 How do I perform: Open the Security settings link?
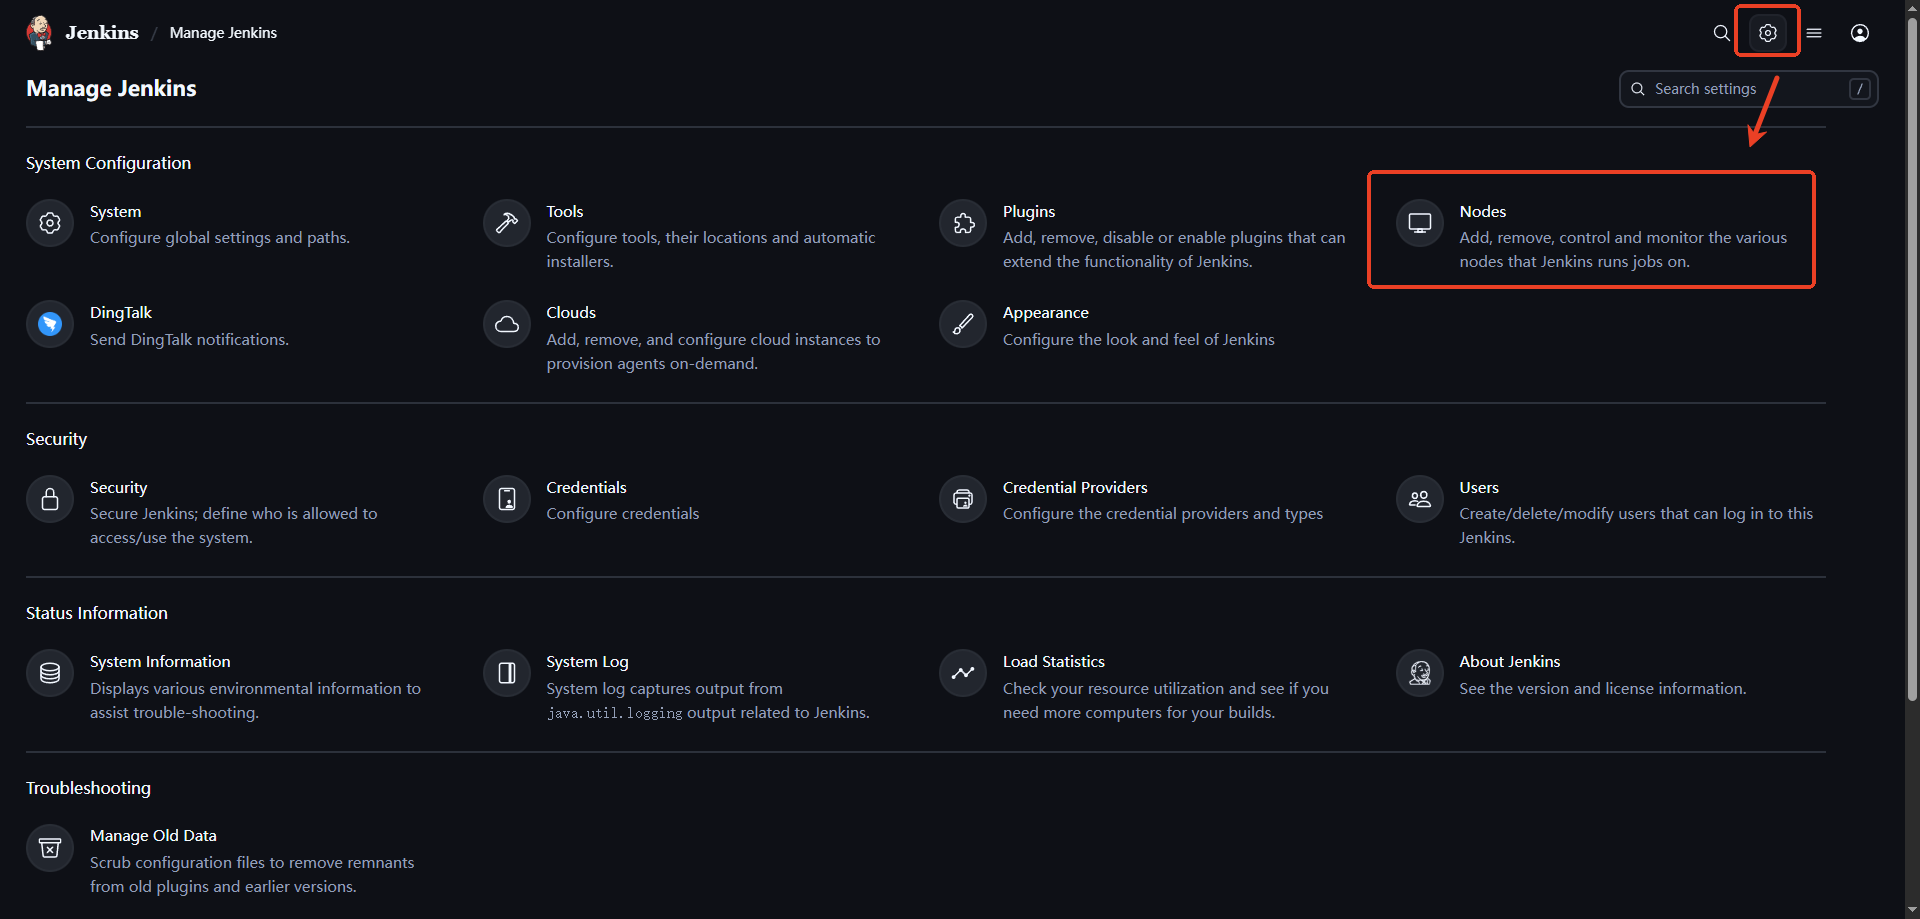coord(118,488)
